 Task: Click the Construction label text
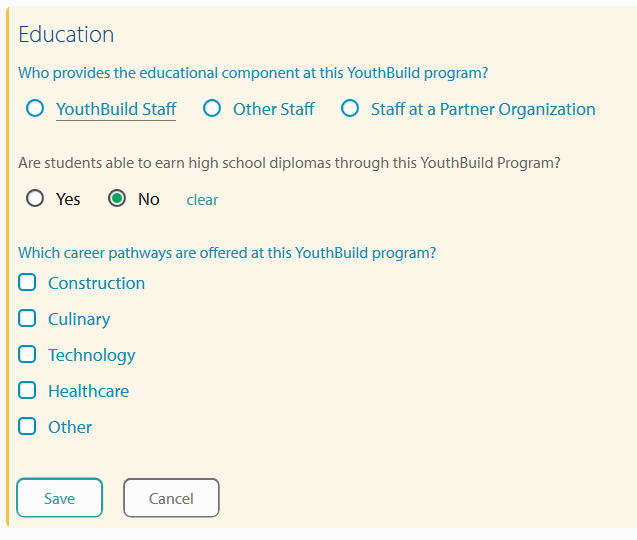[x=96, y=283]
